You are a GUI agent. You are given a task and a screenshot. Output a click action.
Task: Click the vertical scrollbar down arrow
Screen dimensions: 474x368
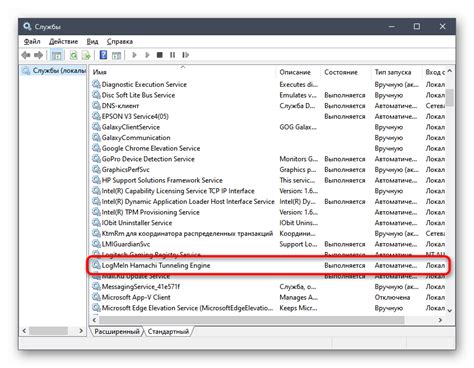450,310
